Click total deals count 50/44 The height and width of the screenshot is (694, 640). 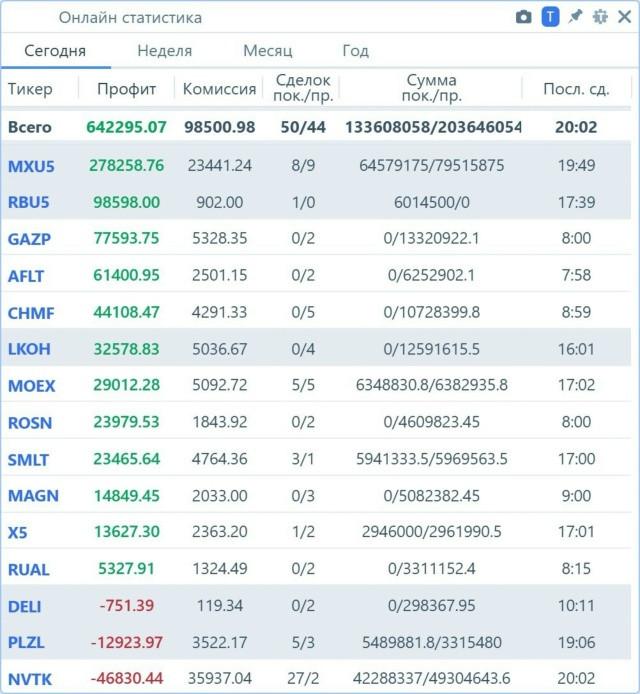click(x=303, y=127)
